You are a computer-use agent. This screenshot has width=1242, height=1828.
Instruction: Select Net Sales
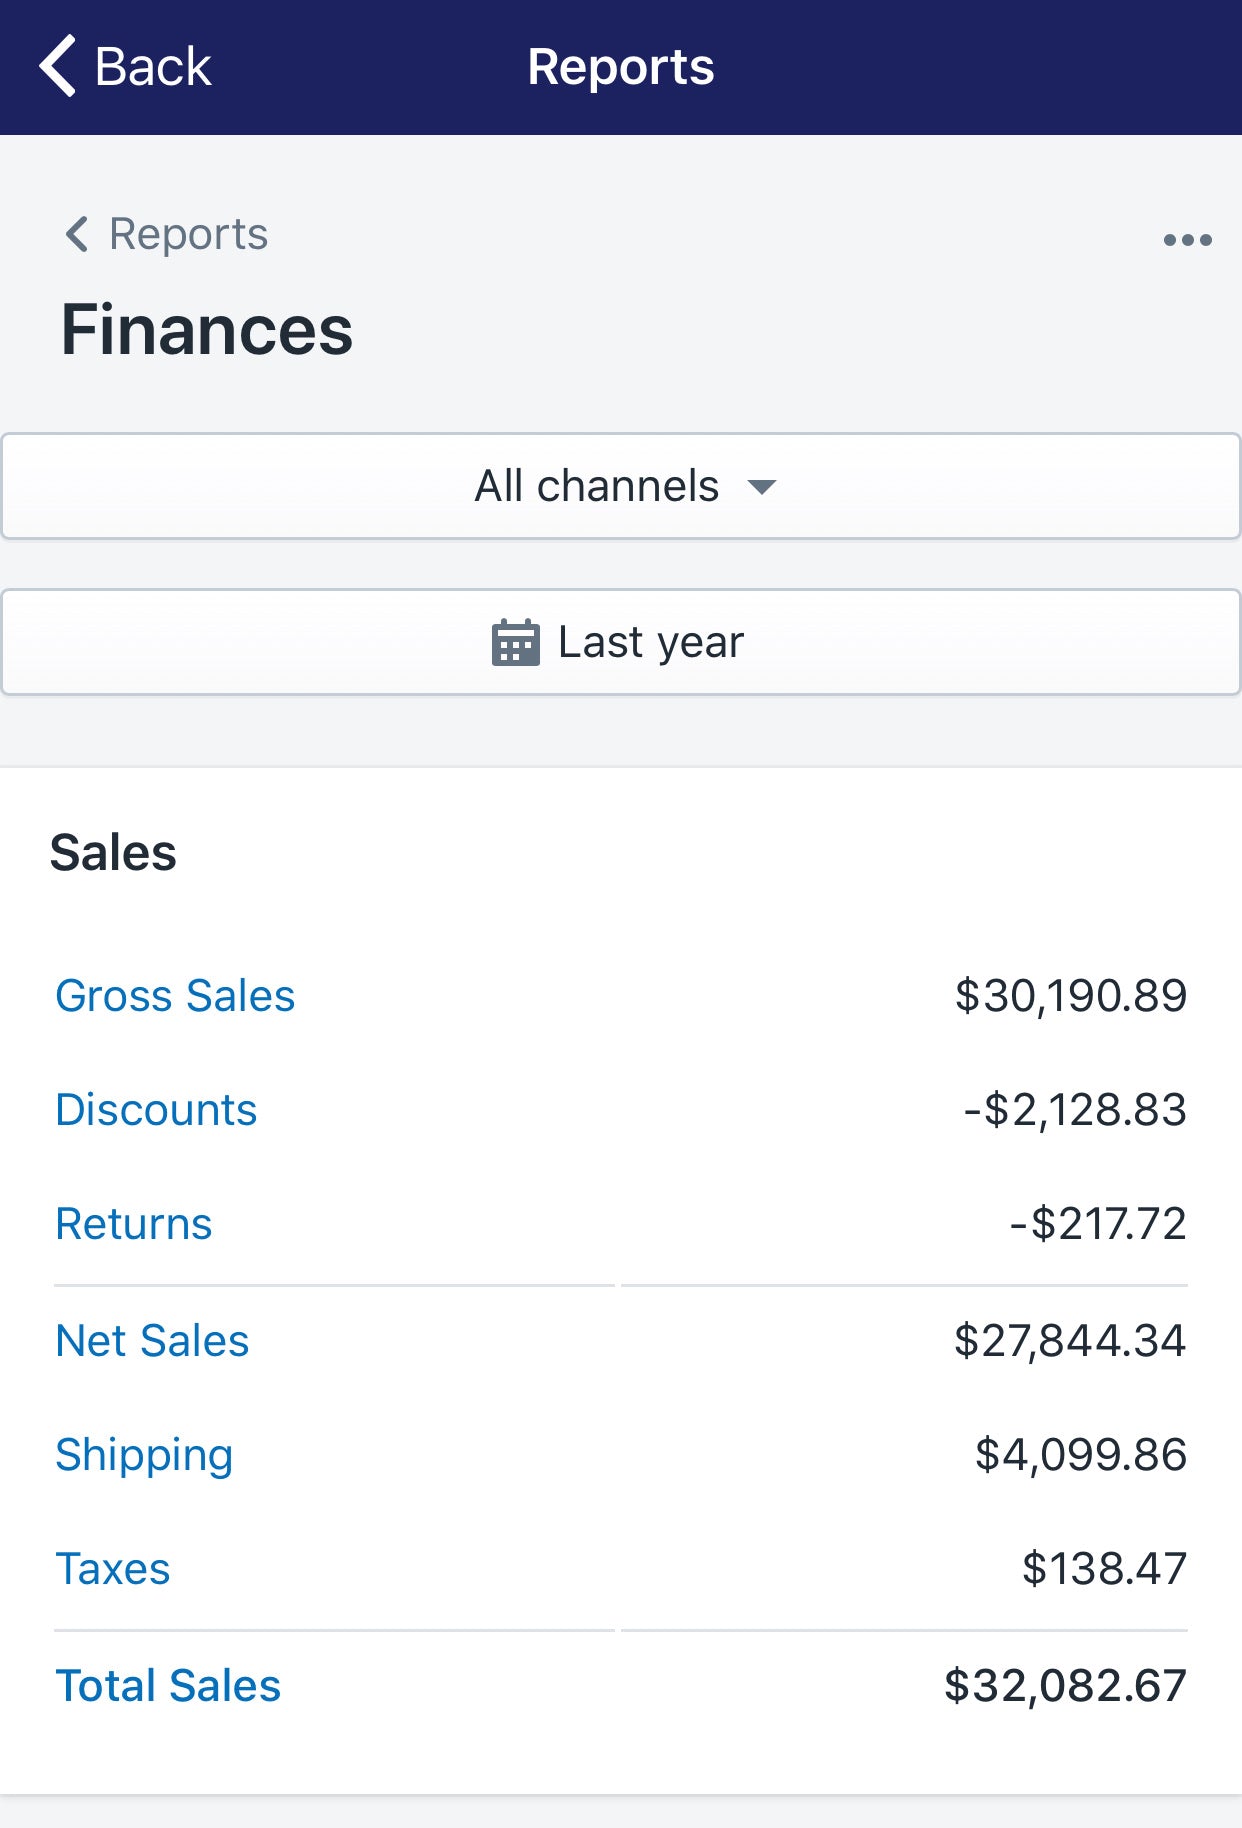153,1341
